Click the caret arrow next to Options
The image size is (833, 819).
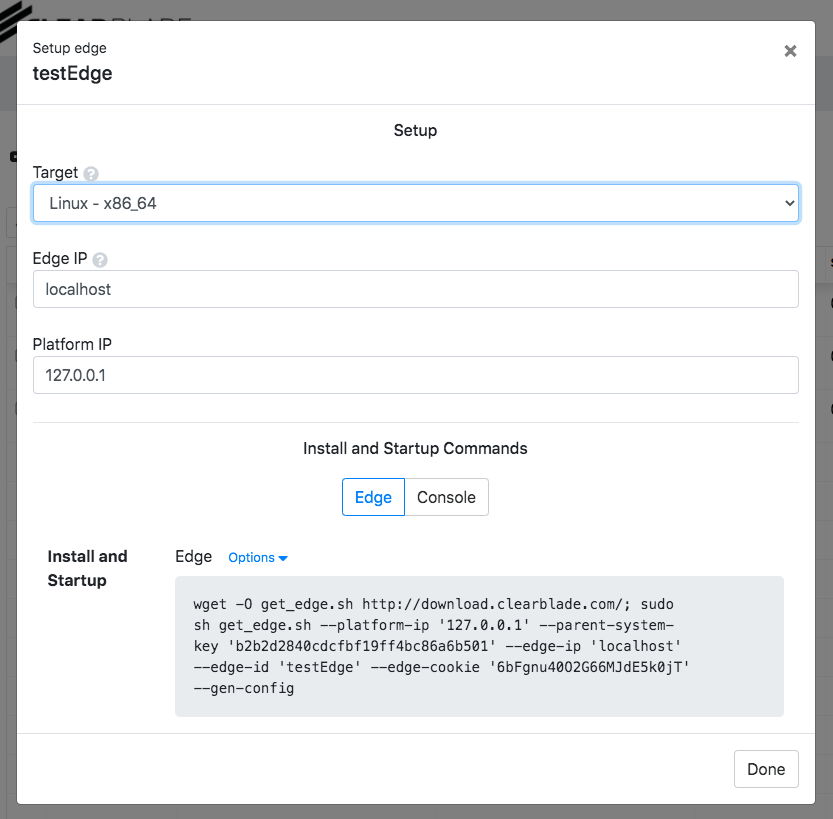coord(283,558)
